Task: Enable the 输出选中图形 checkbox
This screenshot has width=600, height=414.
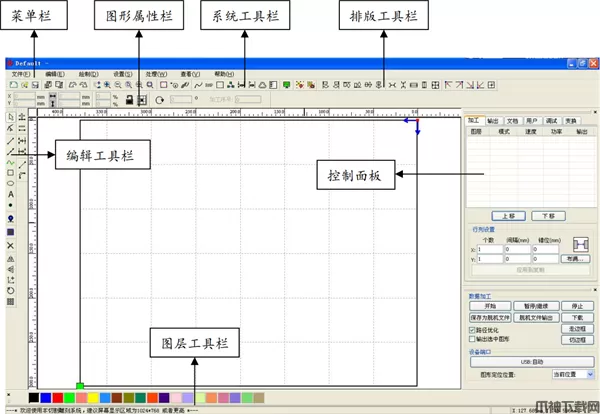Action: click(x=472, y=339)
